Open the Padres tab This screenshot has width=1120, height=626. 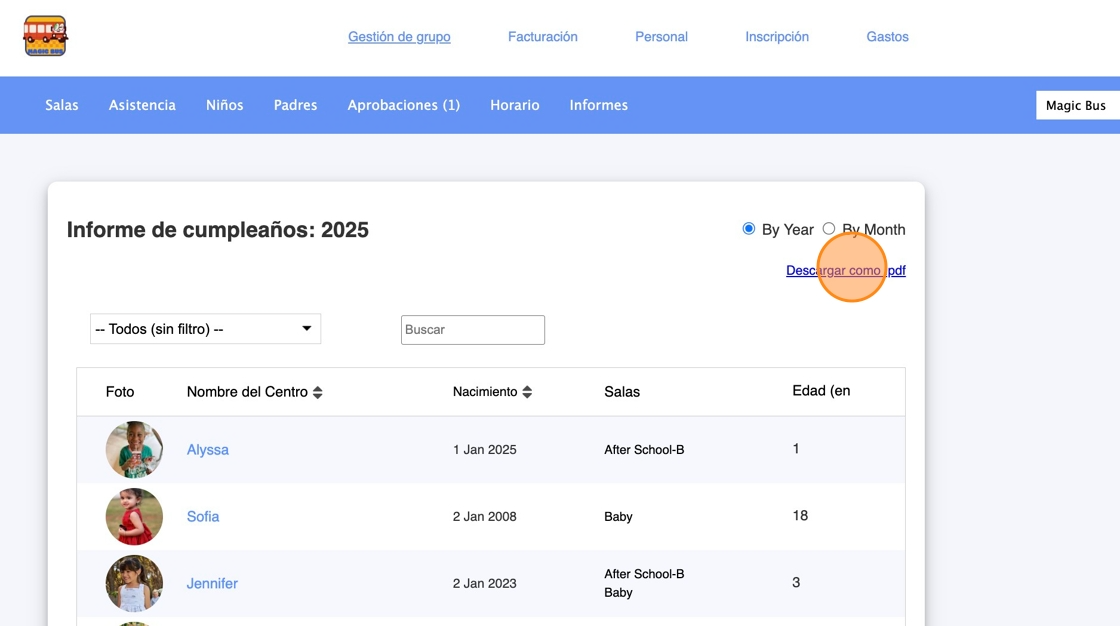[295, 105]
